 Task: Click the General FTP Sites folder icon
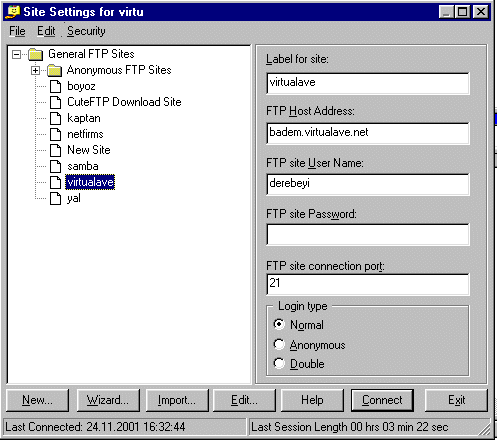(36, 54)
